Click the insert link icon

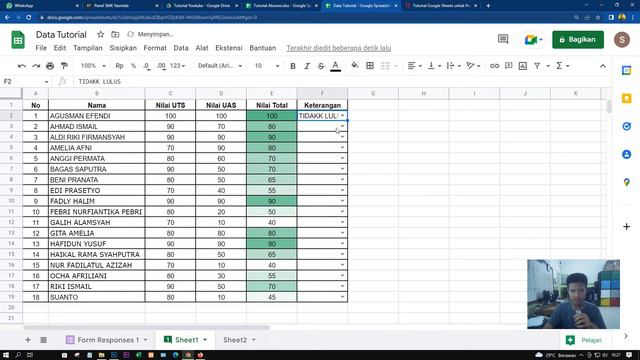[494, 66]
